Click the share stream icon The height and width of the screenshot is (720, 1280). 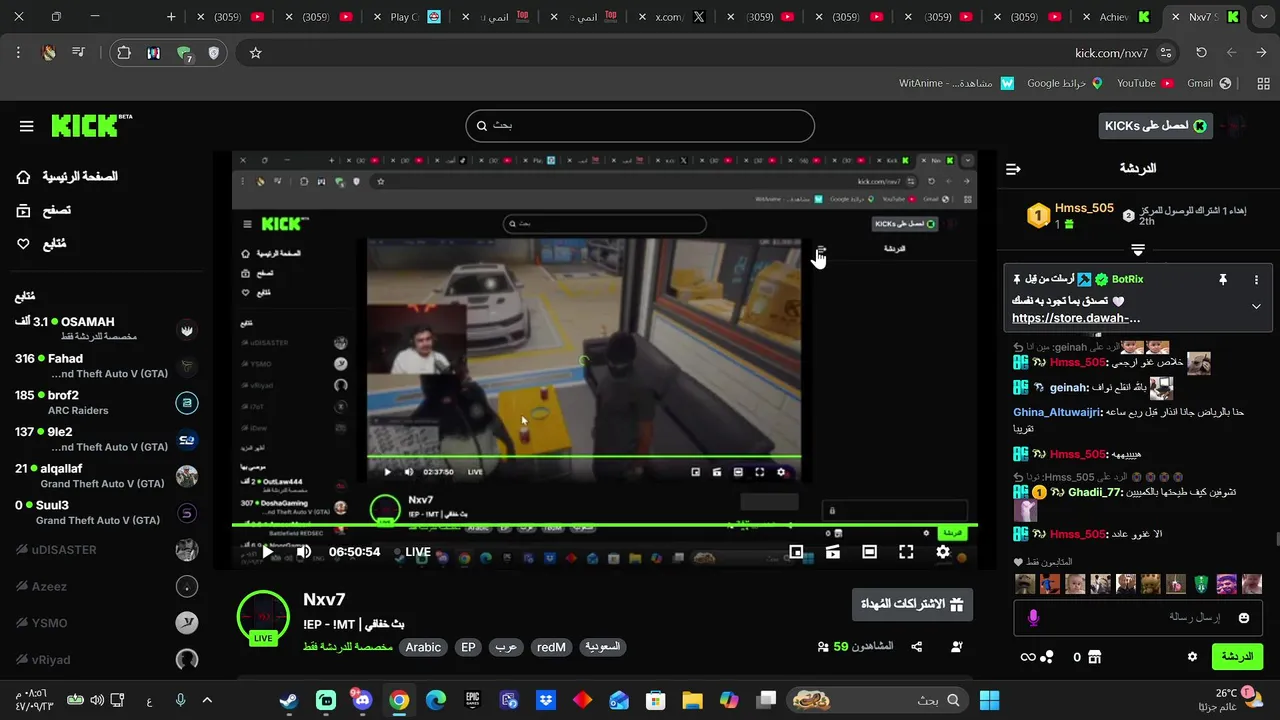tap(917, 647)
